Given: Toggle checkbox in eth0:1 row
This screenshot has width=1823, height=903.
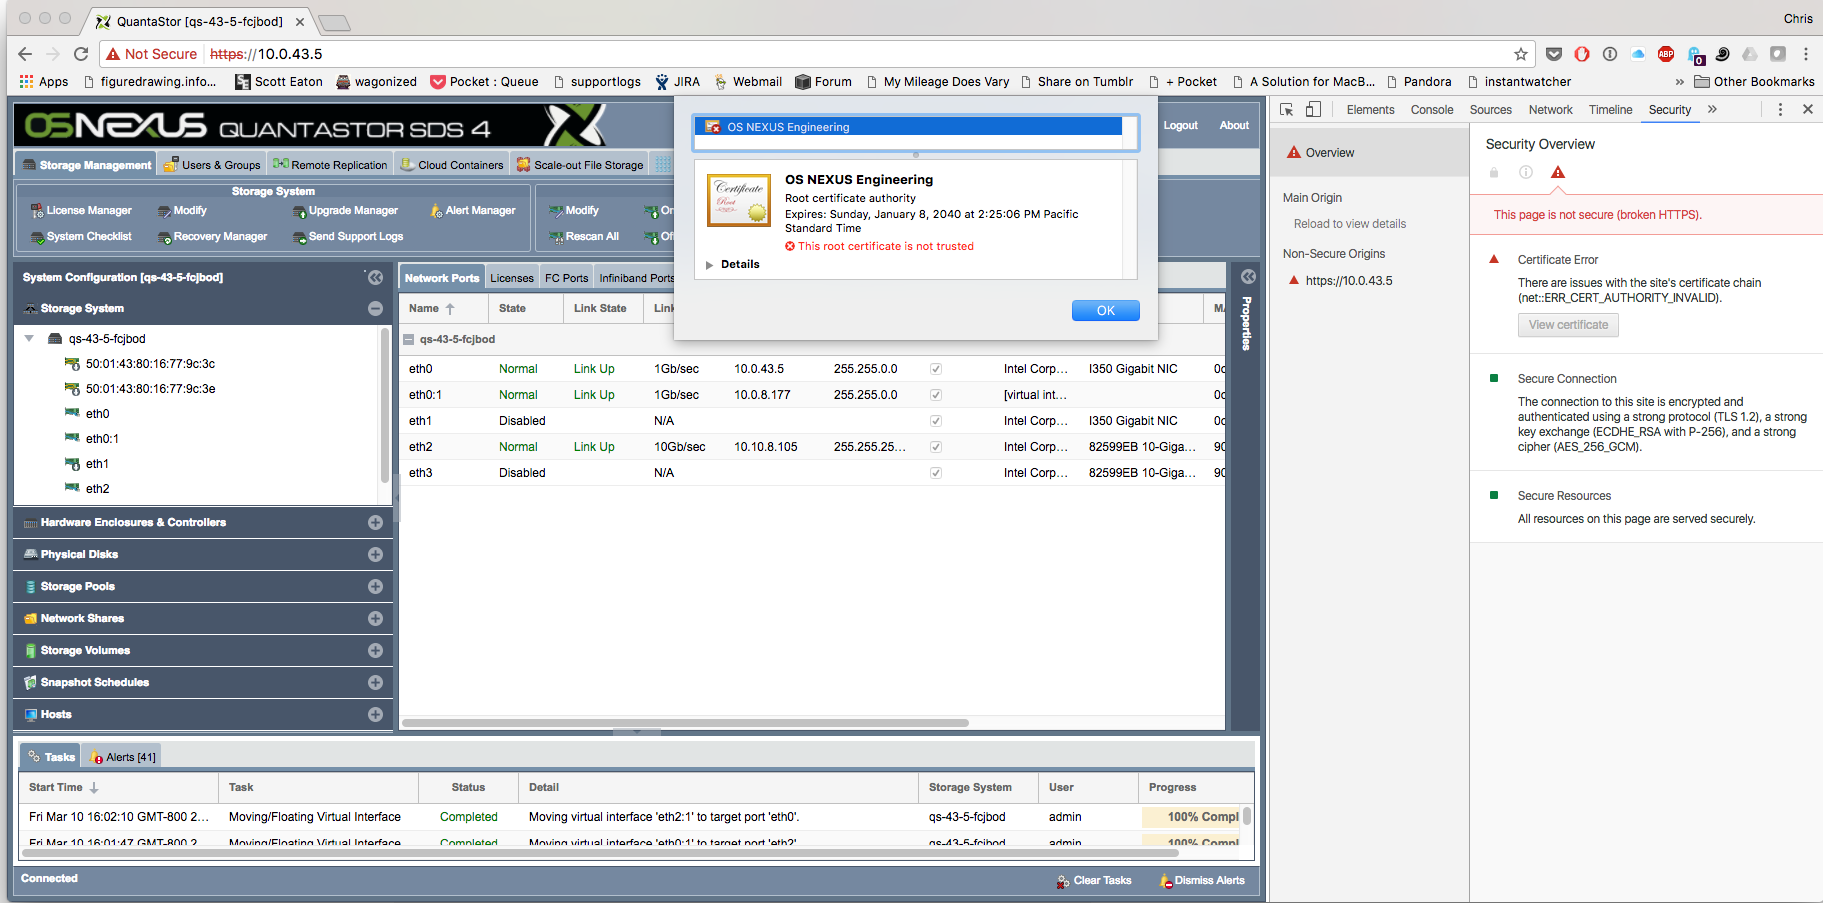Looking at the screenshot, I should (x=936, y=395).
